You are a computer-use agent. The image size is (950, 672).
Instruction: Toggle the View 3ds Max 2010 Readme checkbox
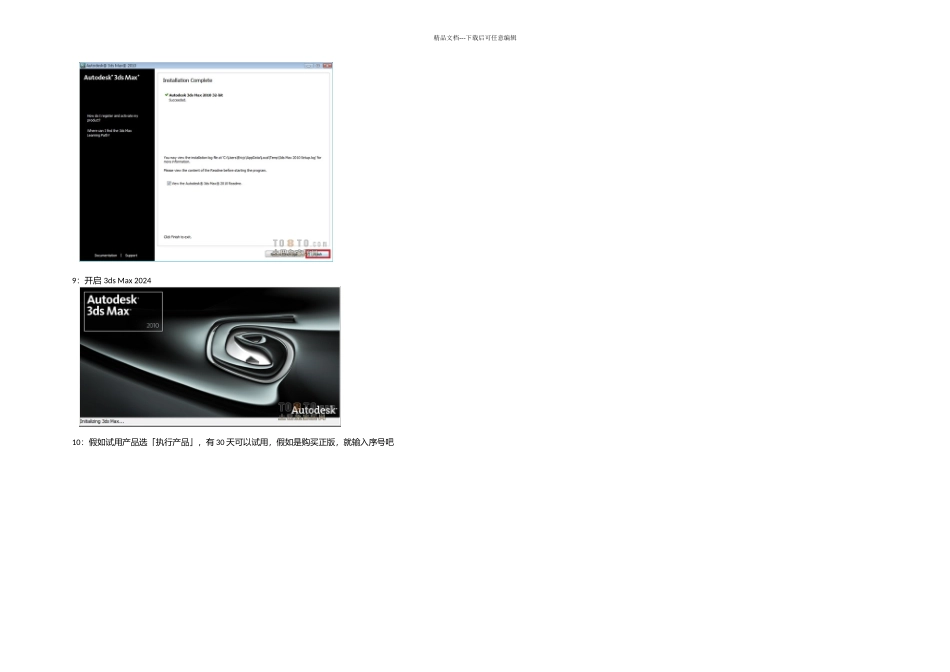[169, 183]
